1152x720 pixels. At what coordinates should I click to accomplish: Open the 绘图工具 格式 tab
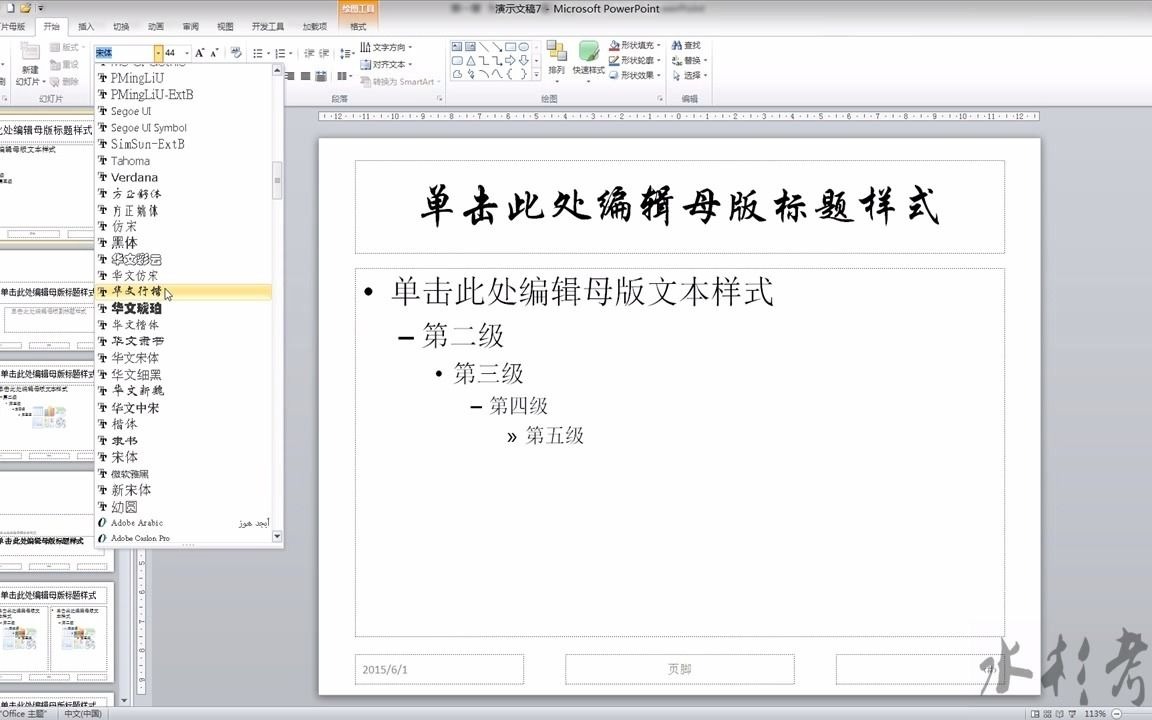point(356,27)
